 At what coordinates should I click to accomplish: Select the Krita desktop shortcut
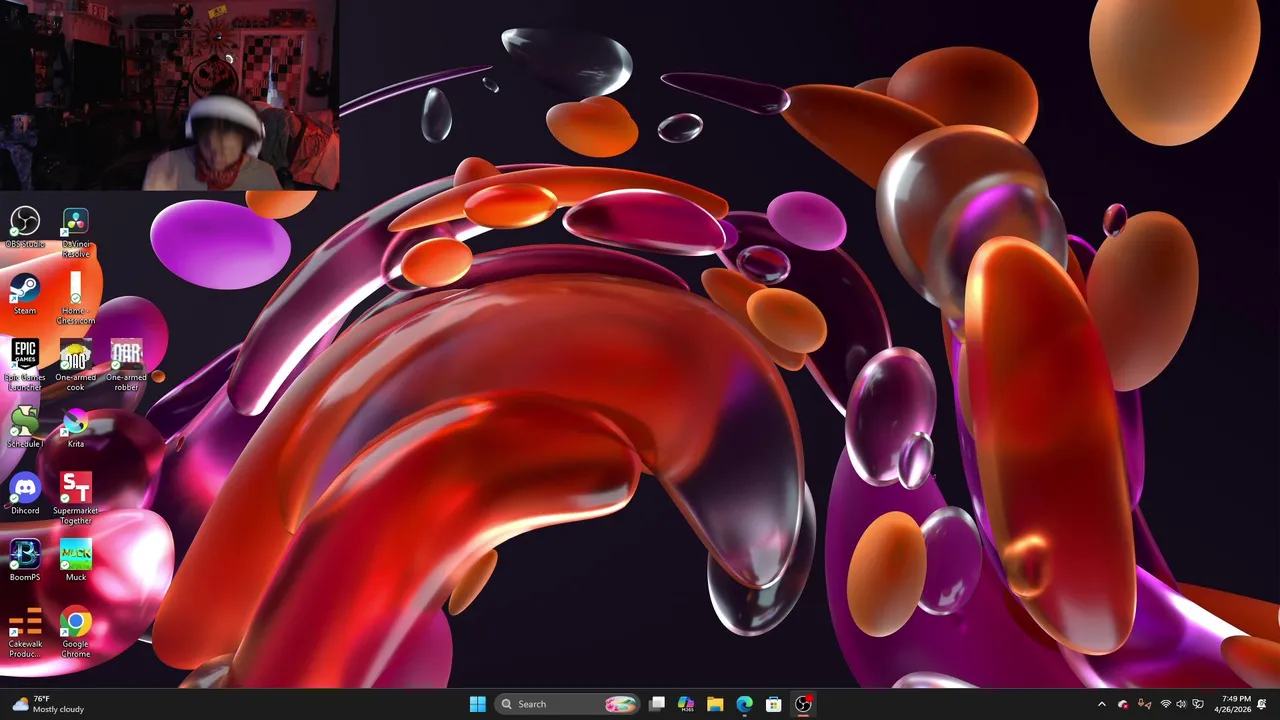pyautogui.click(x=76, y=427)
